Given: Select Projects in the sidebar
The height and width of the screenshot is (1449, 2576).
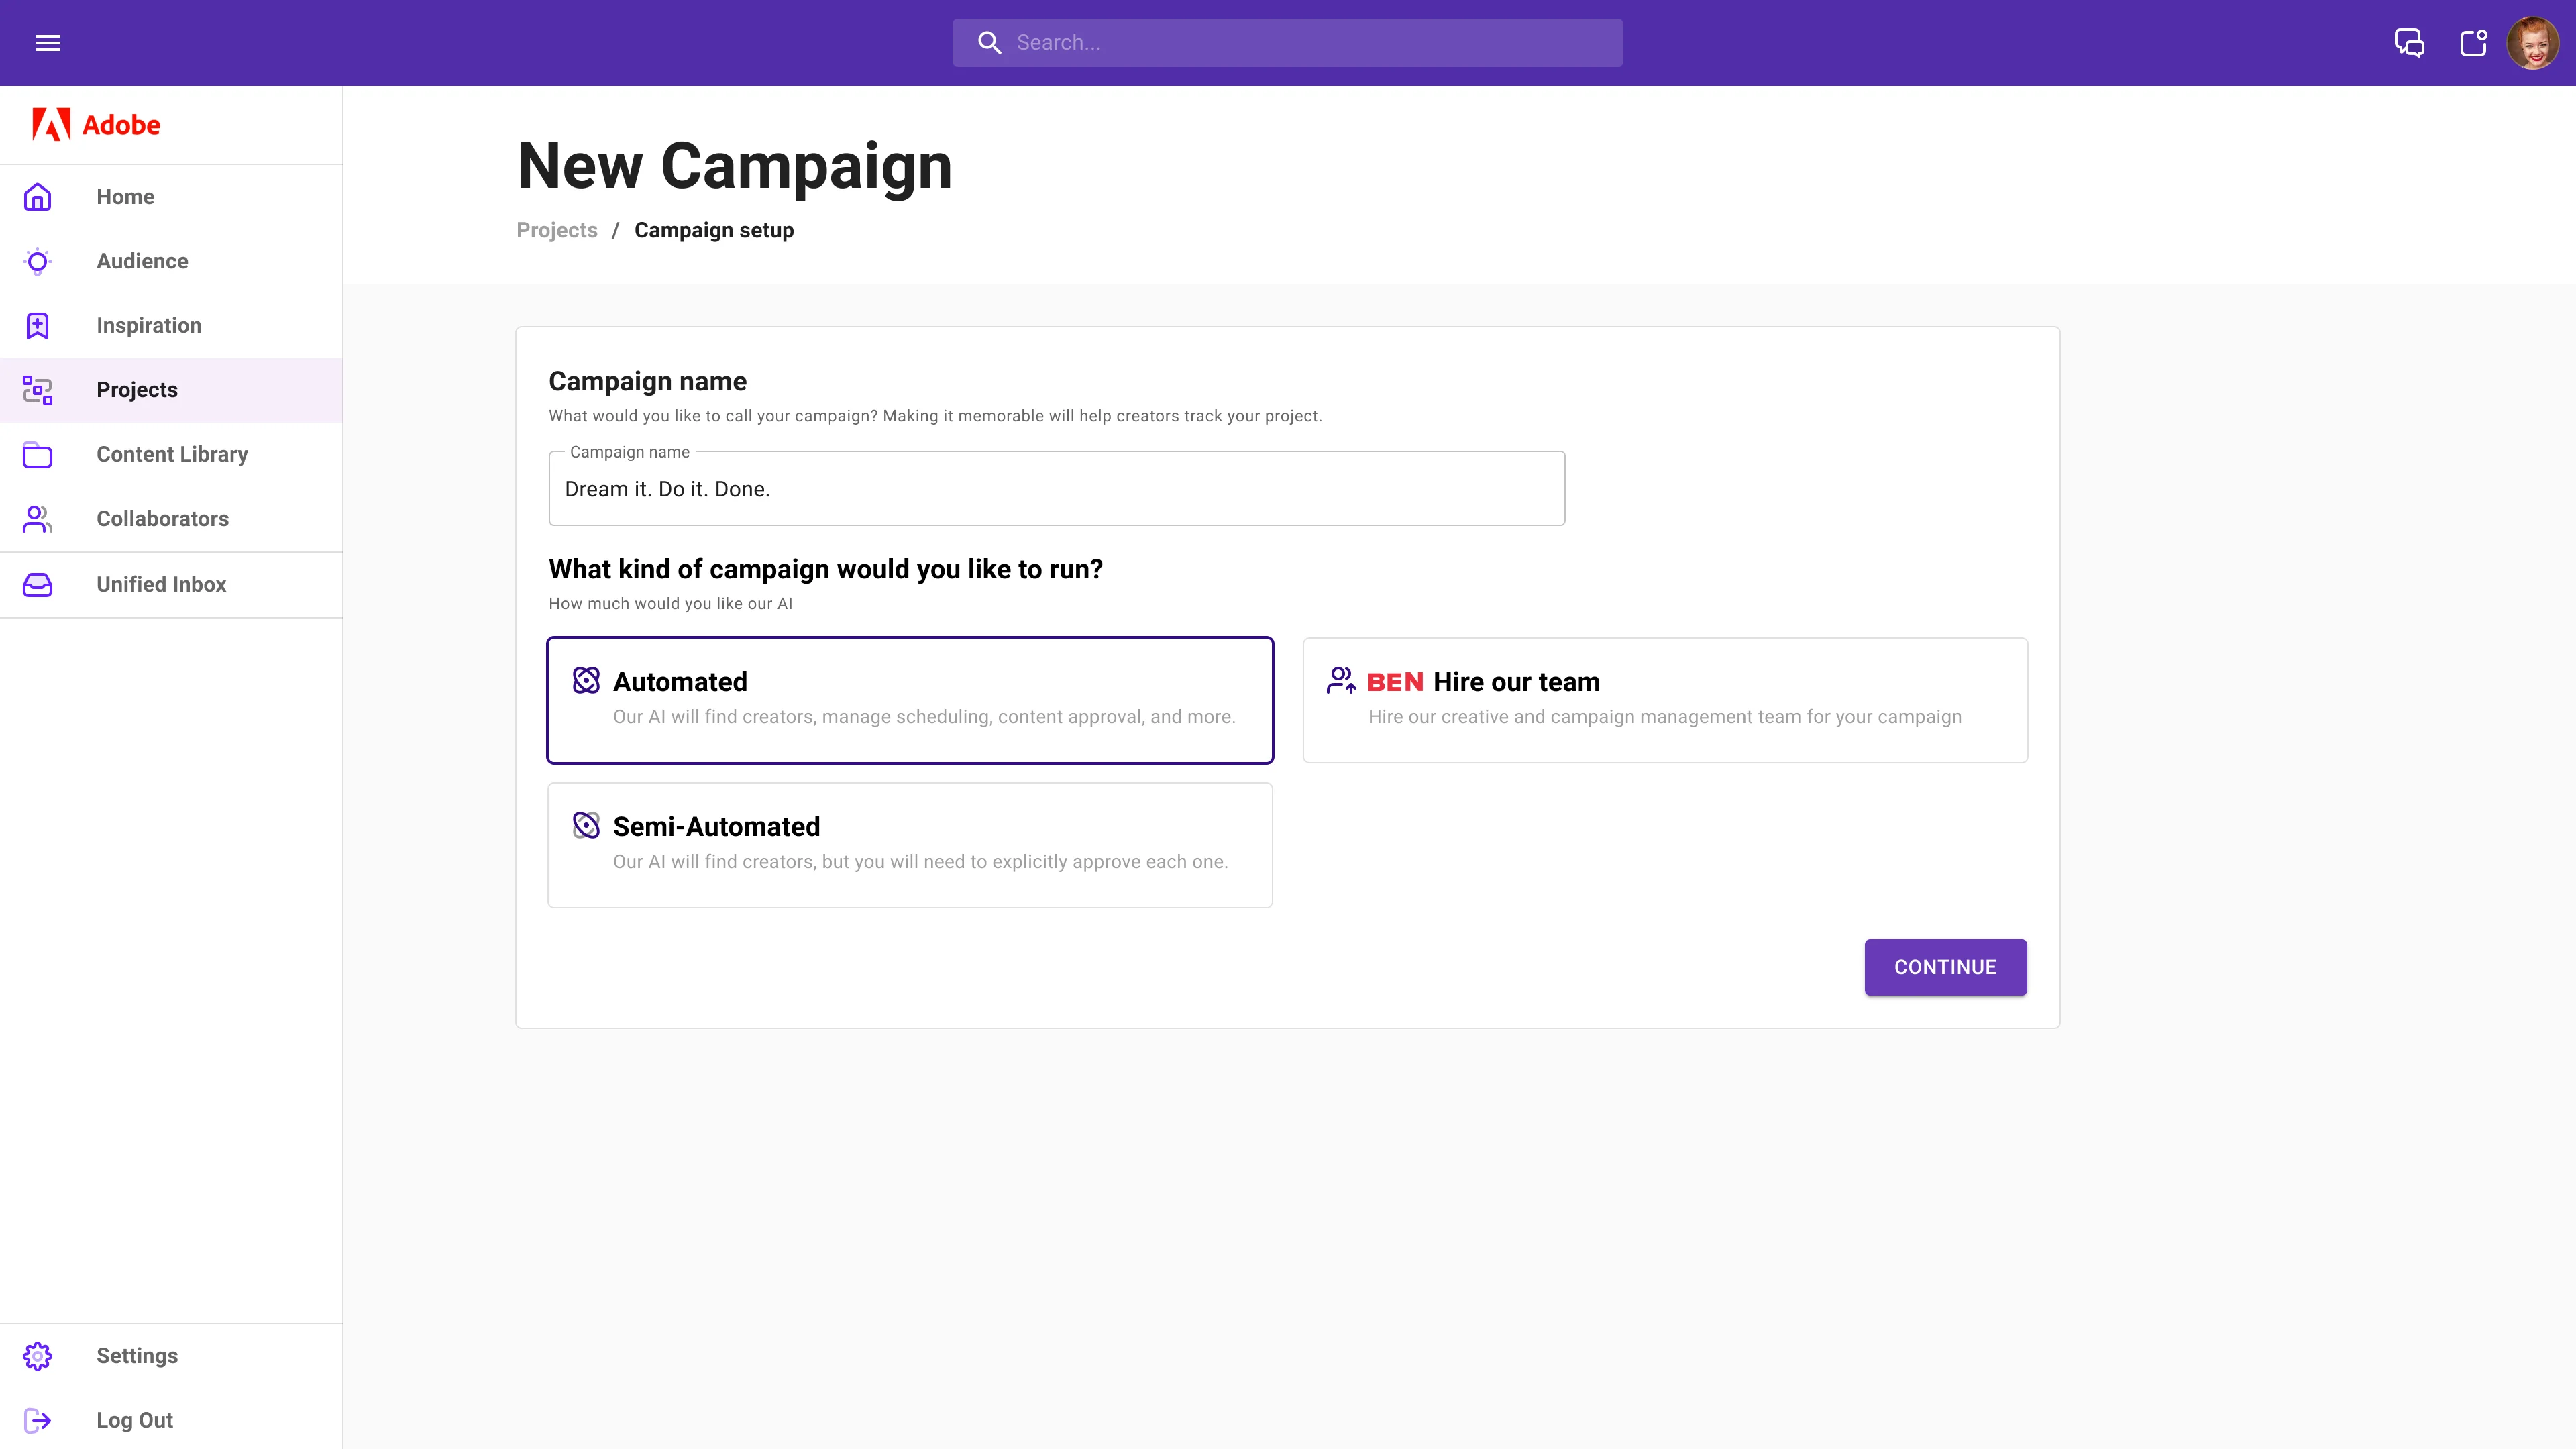Looking at the screenshot, I should (171, 390).
